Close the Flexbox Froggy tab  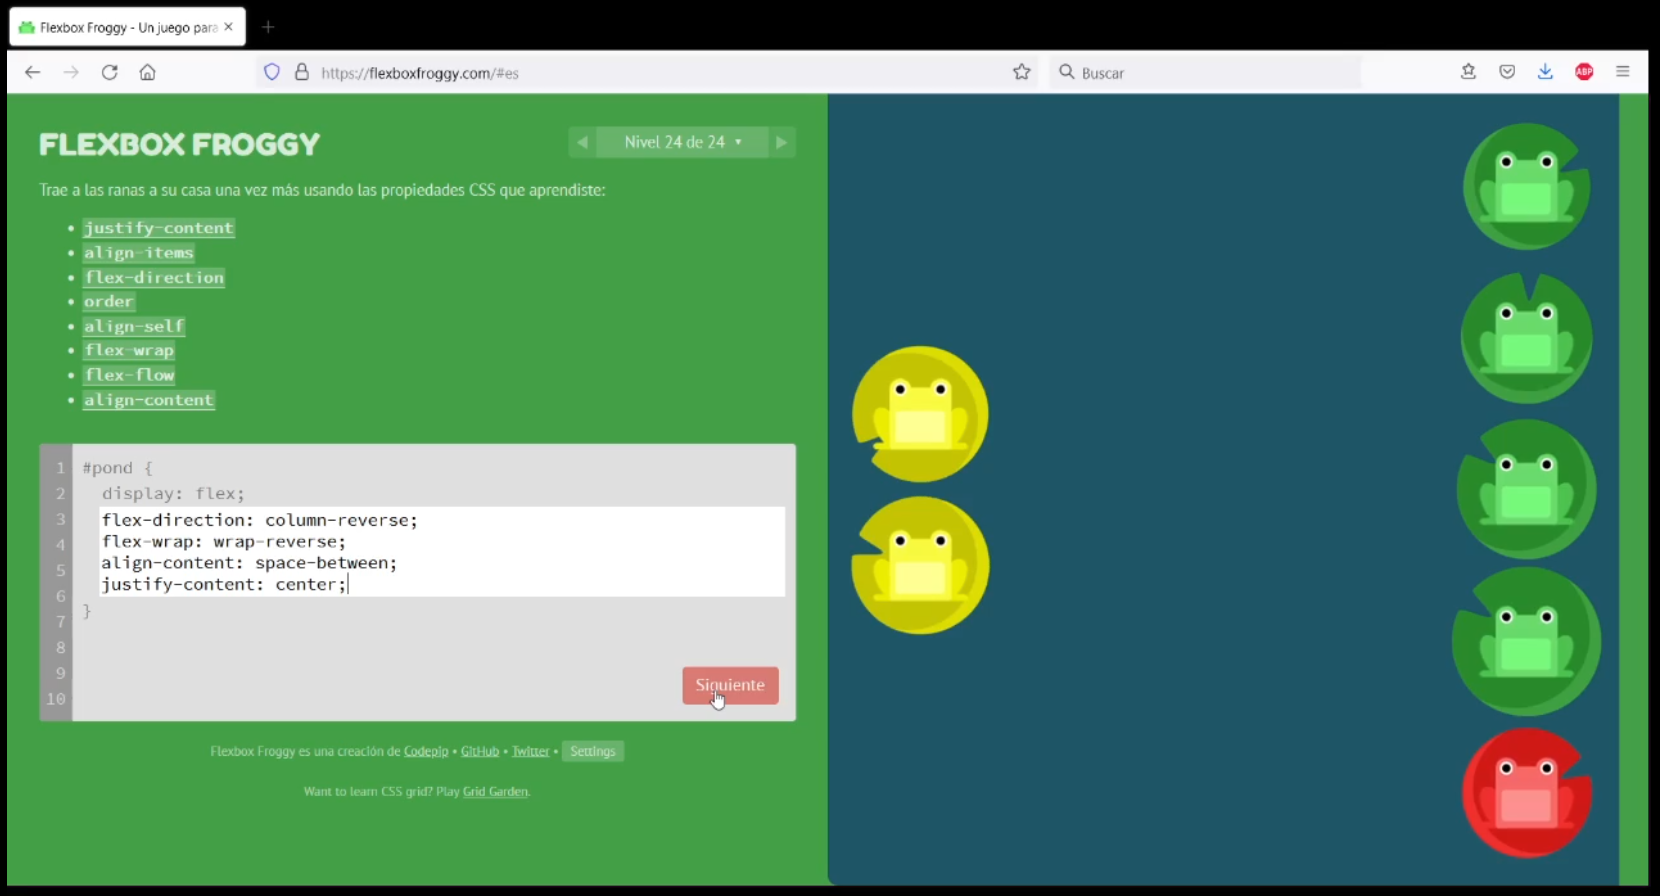[x=229, y=27]
